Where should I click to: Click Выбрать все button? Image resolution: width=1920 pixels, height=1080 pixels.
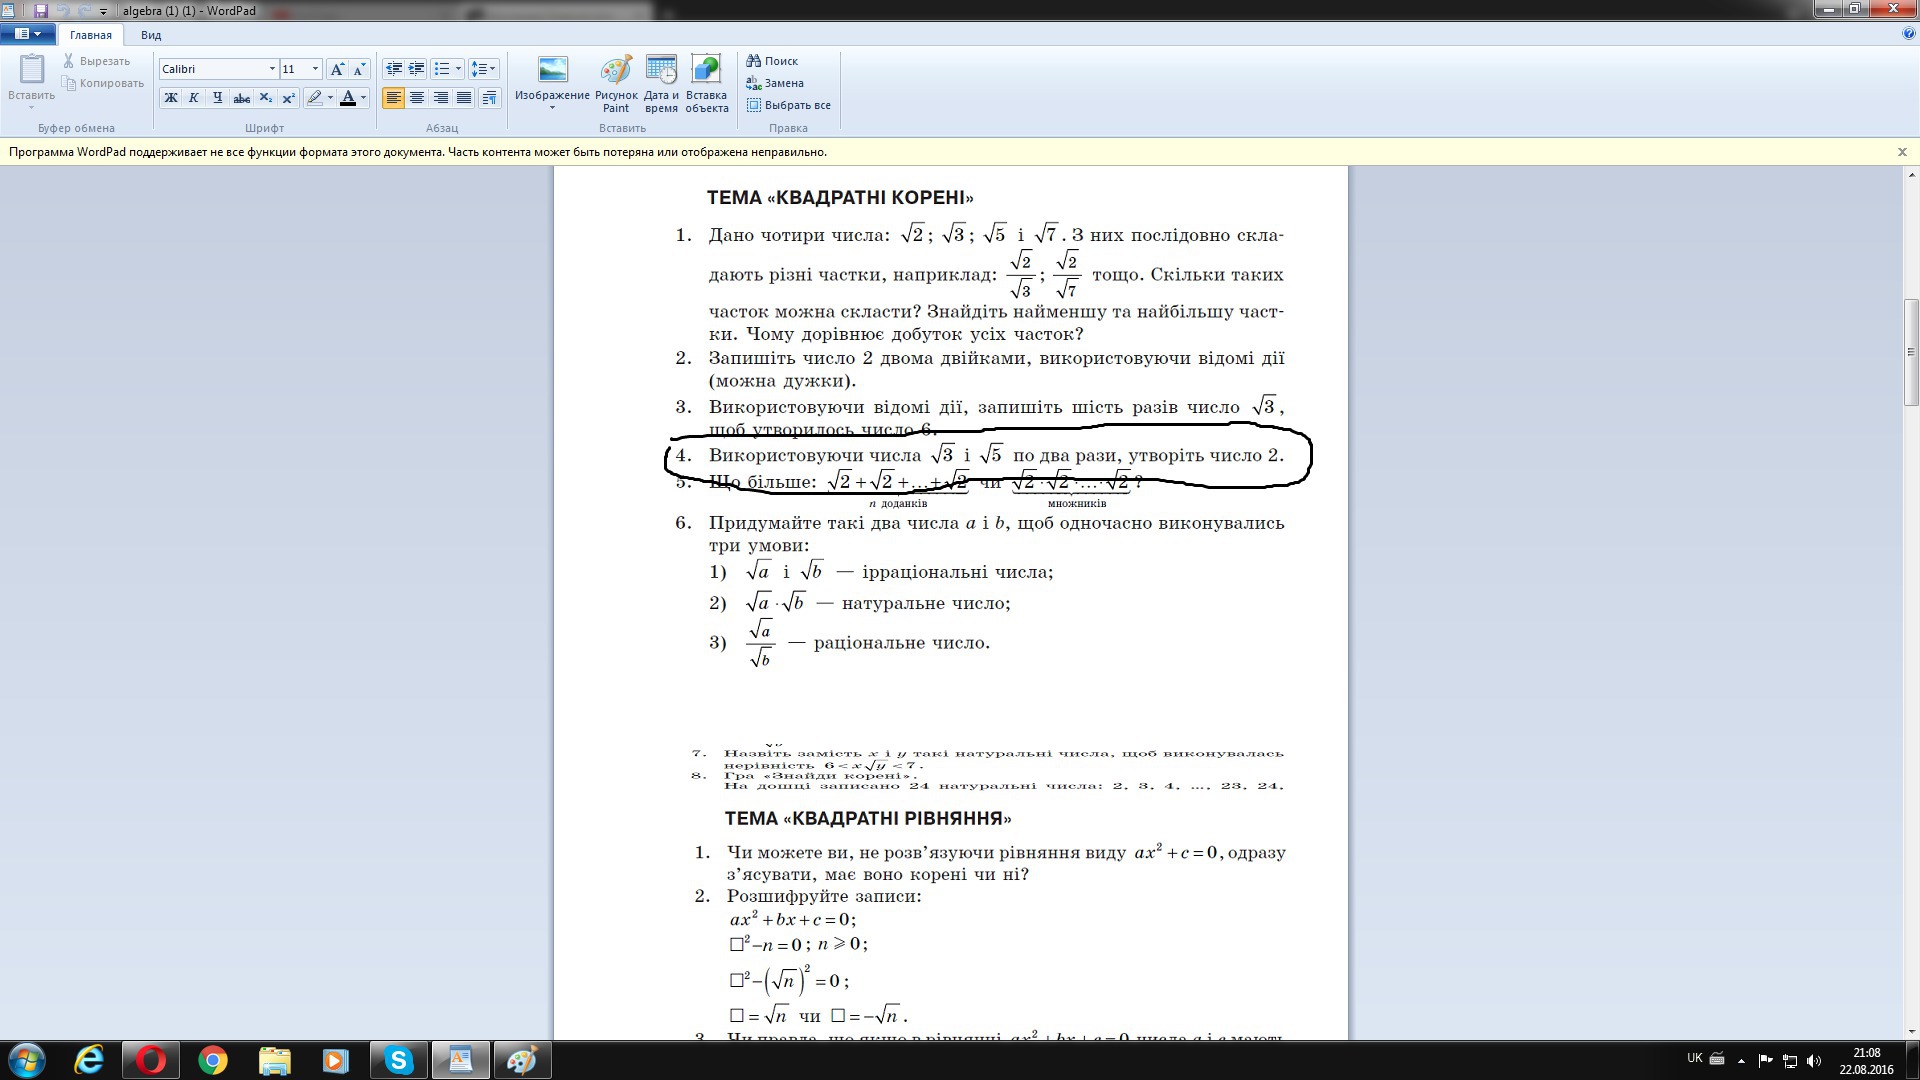(788, 105)
